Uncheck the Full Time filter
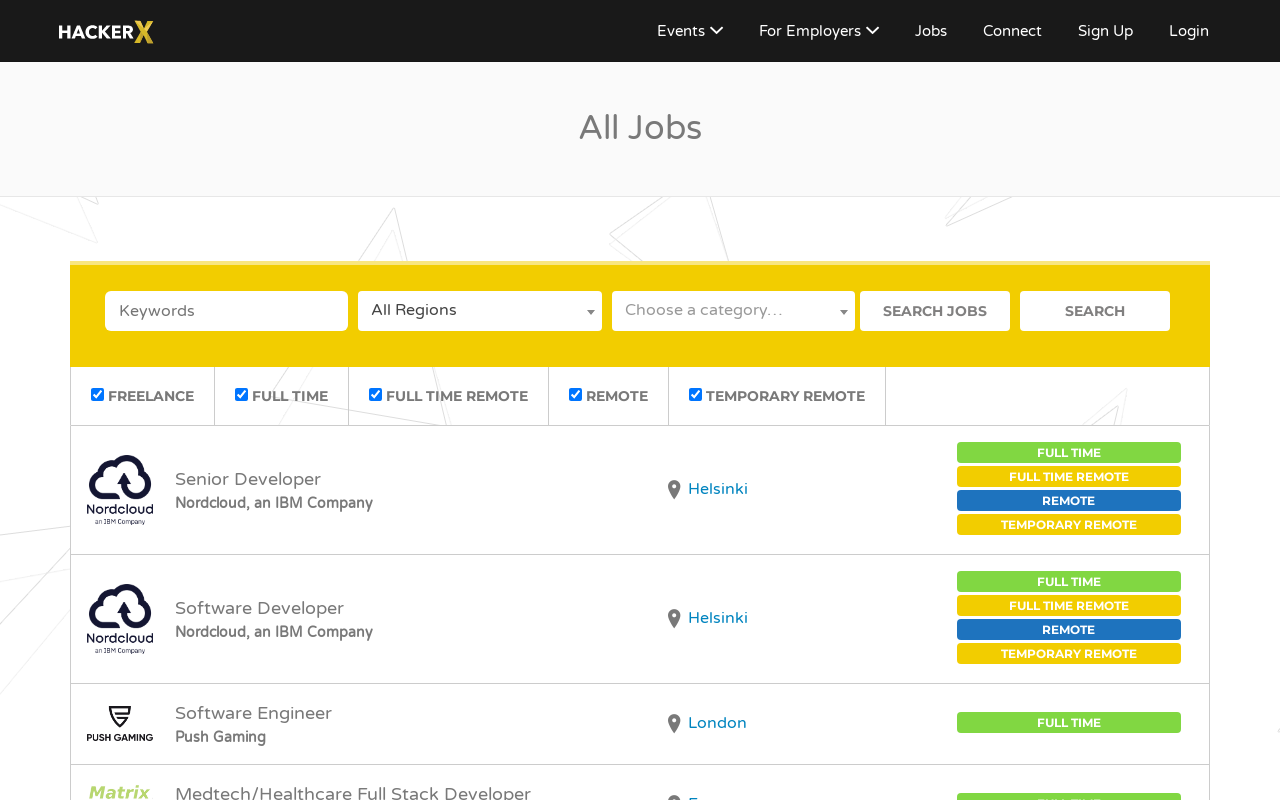Viewport: 1280px width, 800px height. pos(241,395)
